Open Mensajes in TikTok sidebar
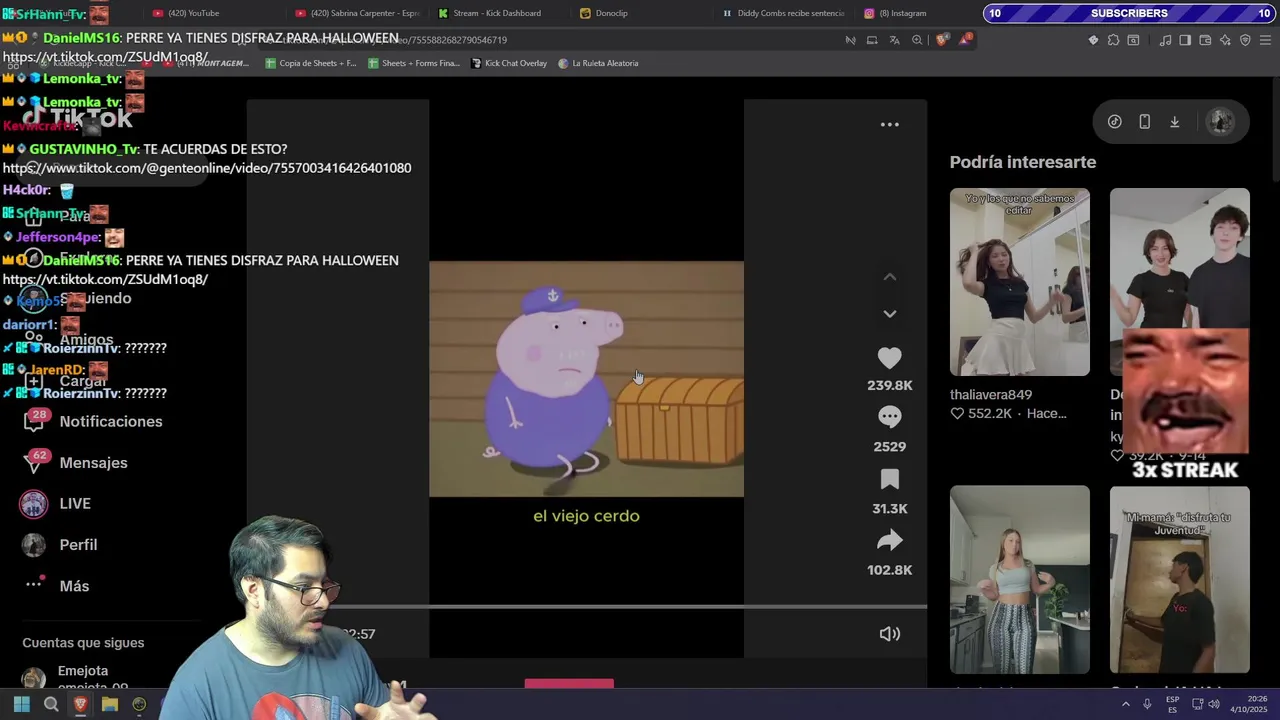1280x720 pixels. pyautogui.click(x=93, y=462)
